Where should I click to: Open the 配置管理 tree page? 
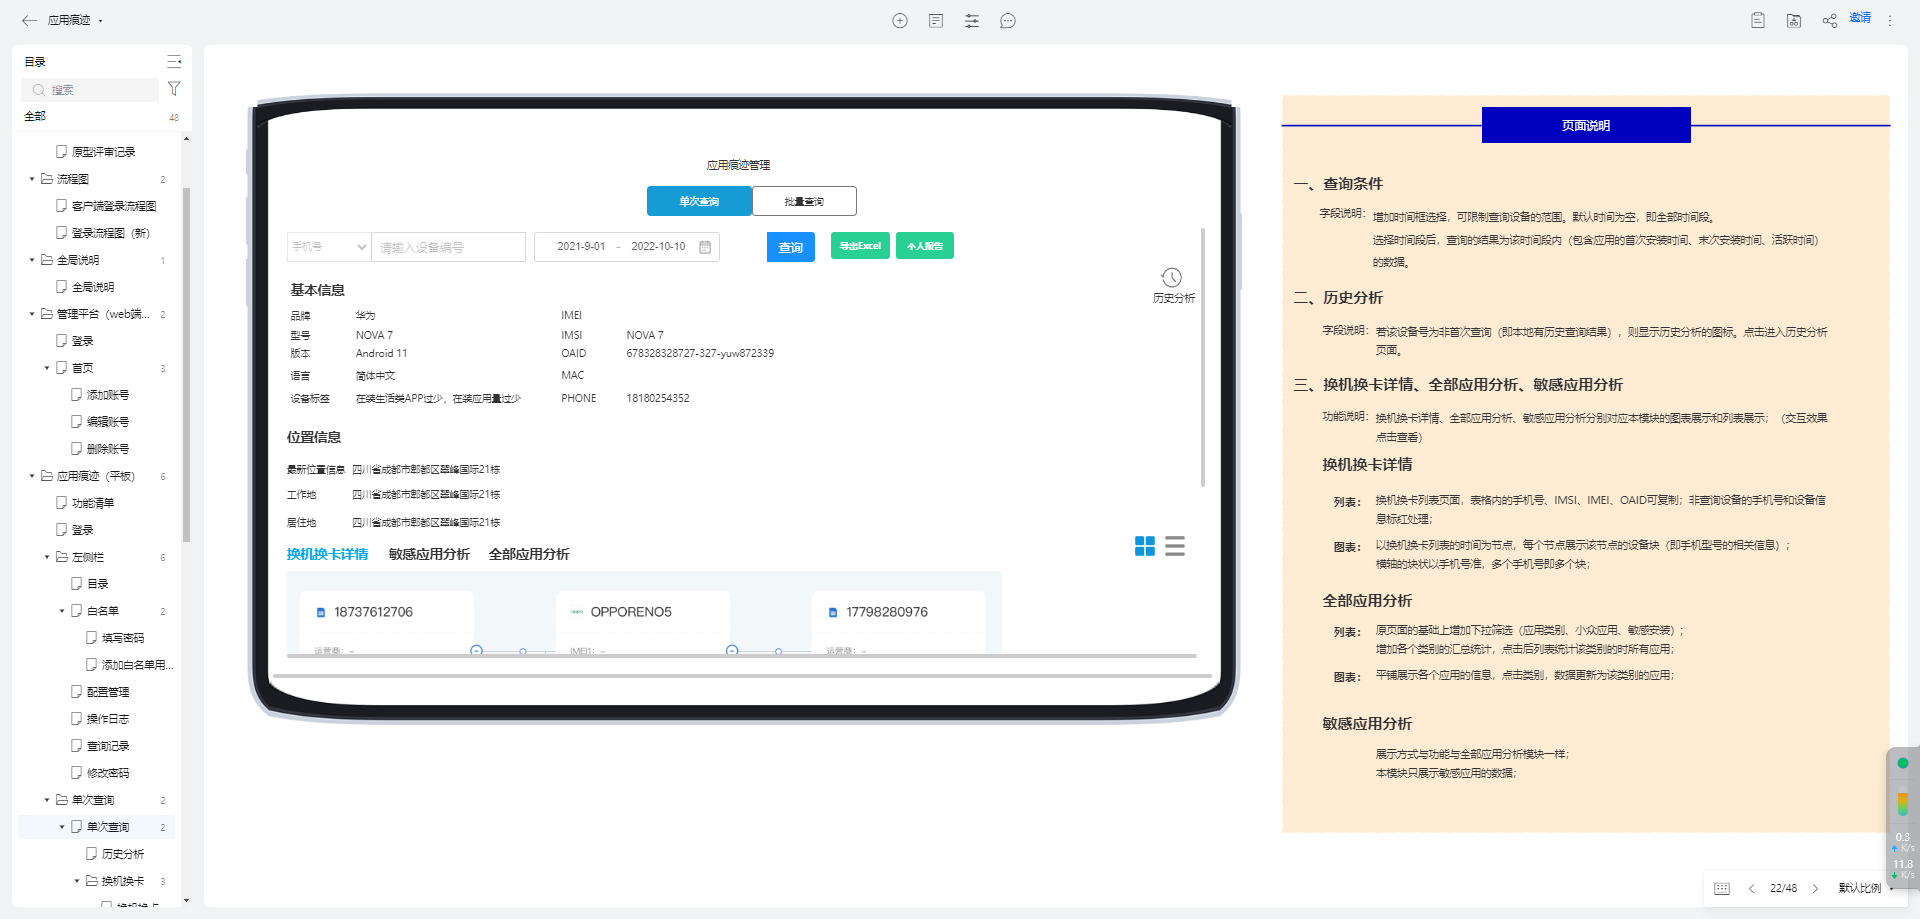point(108,692)
